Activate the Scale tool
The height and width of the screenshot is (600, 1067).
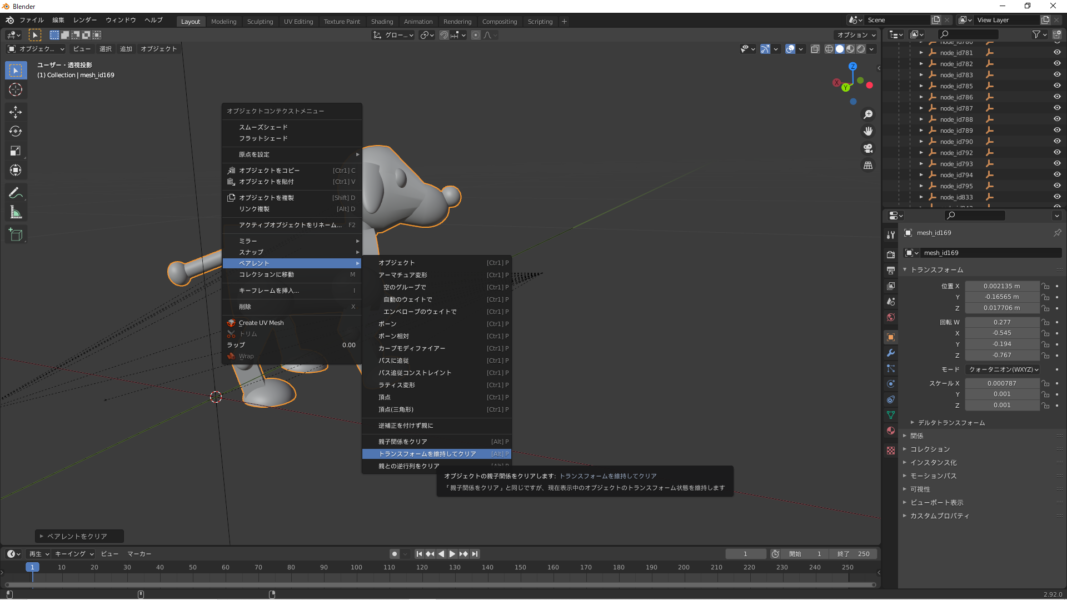pos(16,151)
